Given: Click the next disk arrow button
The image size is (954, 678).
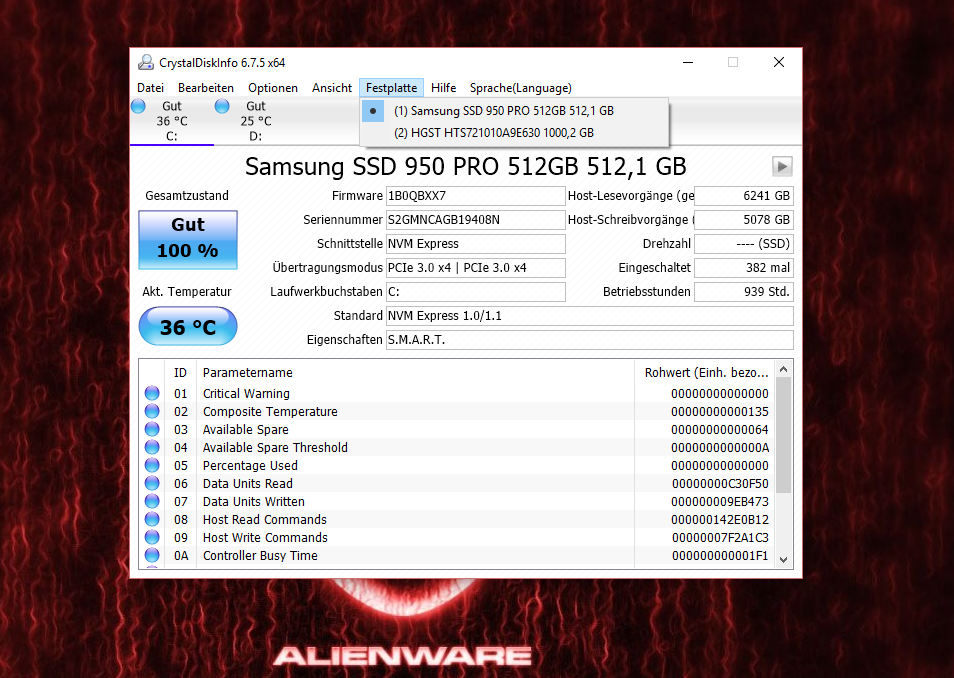Looking at the screenshot, I should [x=782, y=167].
